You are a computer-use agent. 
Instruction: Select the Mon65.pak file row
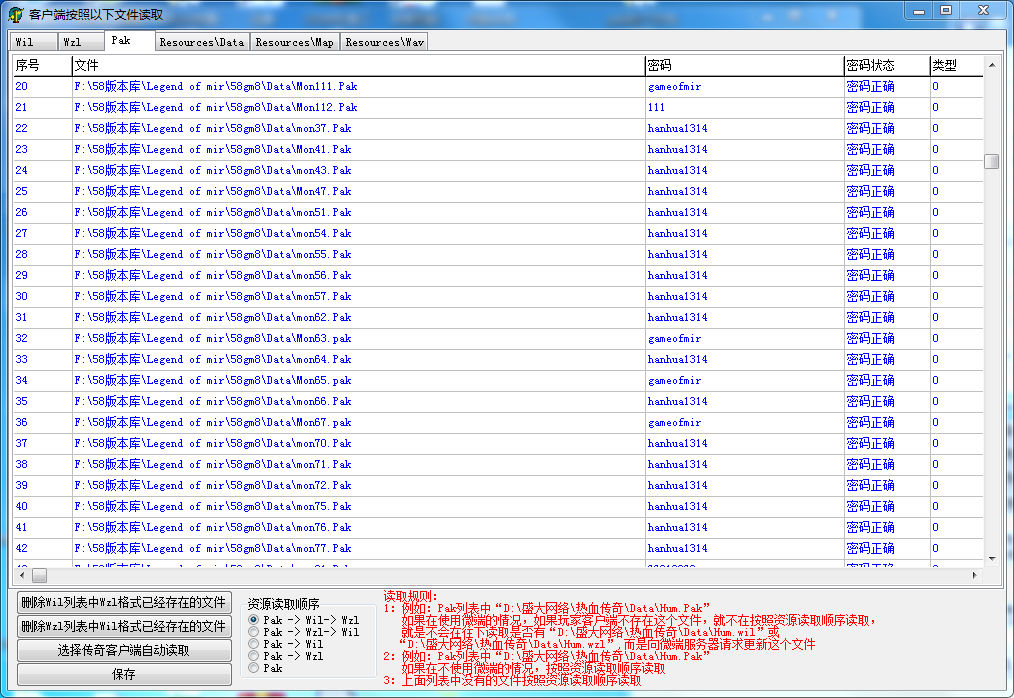point(498,380)
